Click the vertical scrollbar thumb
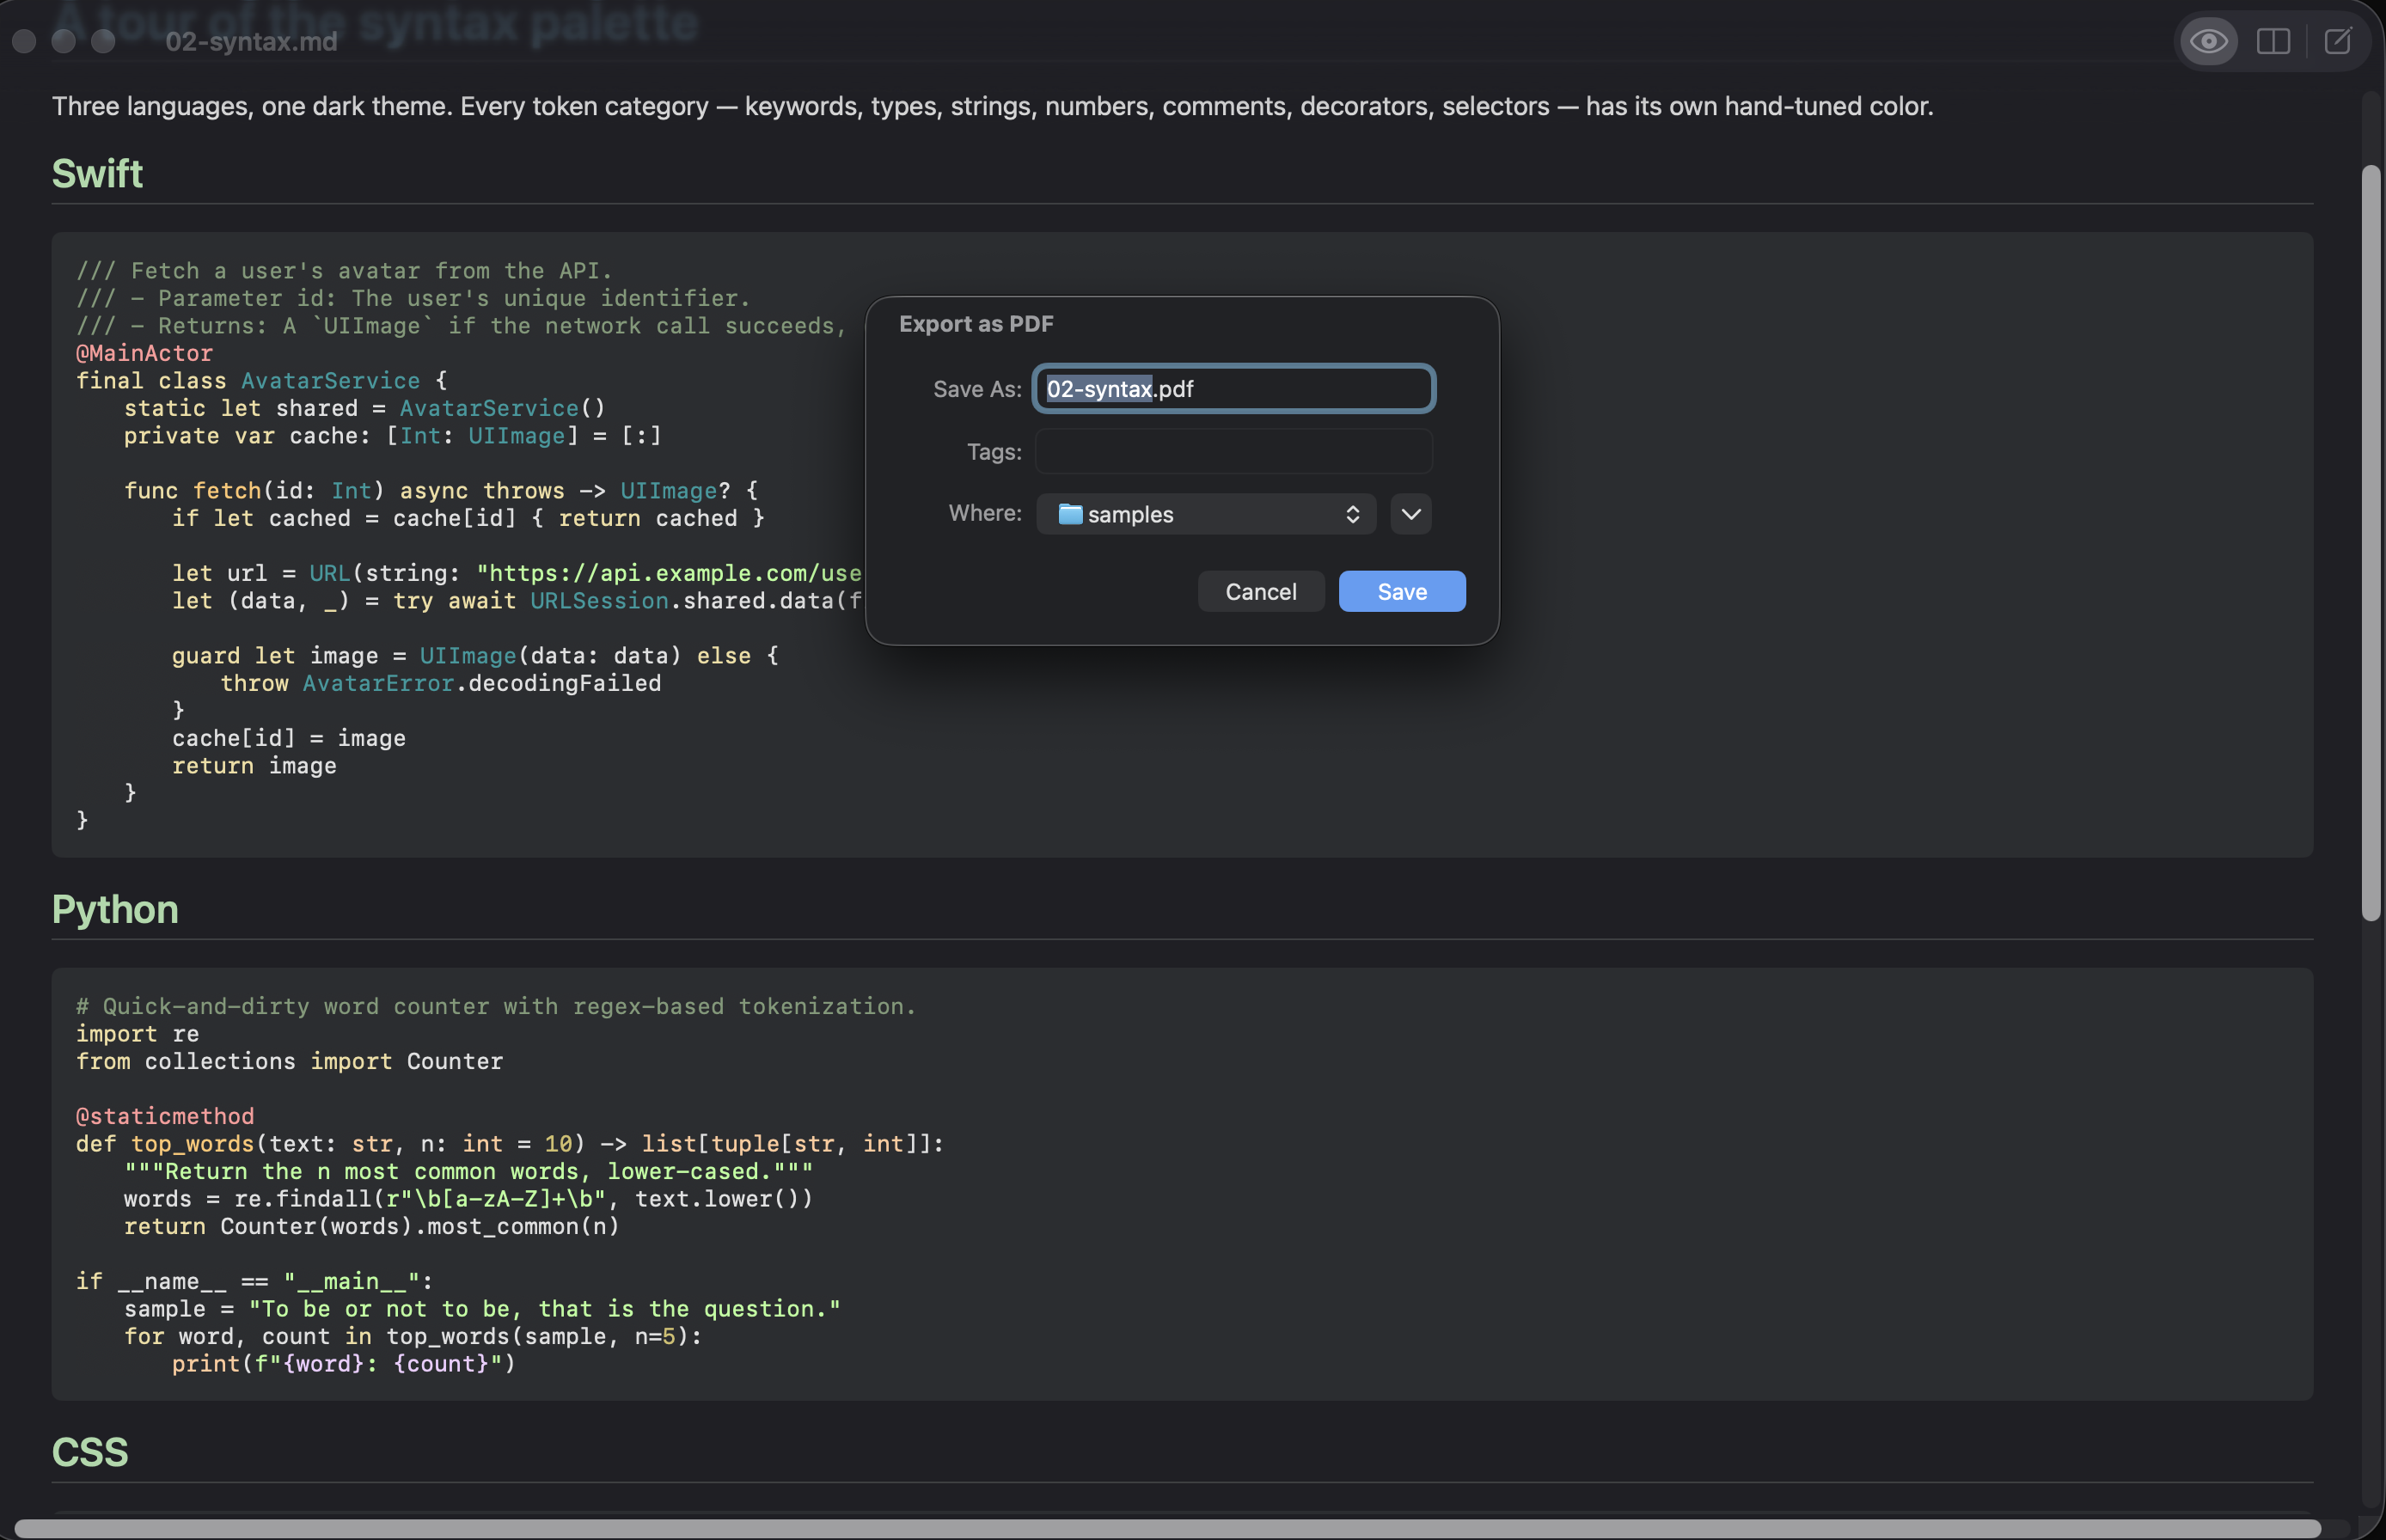This screenshot has width=2386, height=1540. tap(2371, 543)
